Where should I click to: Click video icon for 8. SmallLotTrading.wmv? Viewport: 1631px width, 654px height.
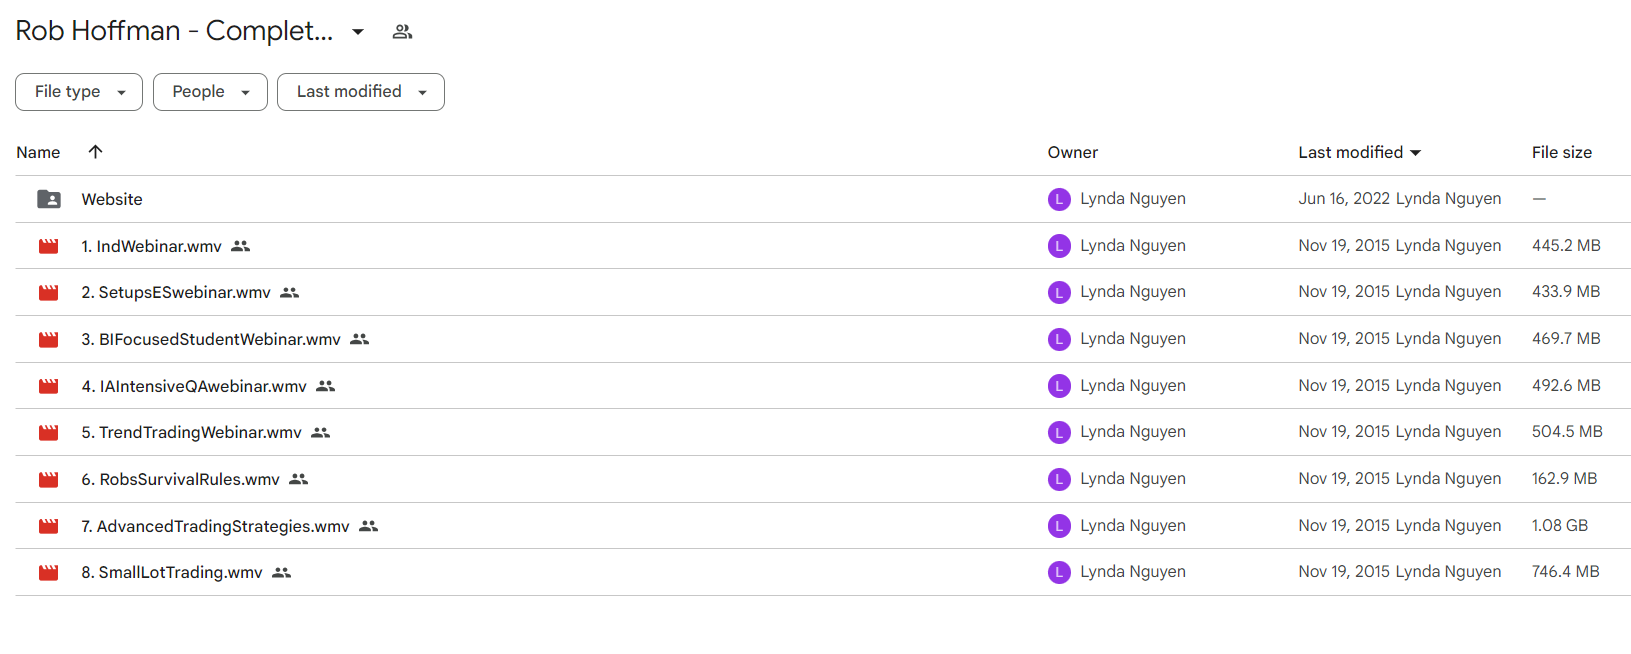[x=49, y=572]
